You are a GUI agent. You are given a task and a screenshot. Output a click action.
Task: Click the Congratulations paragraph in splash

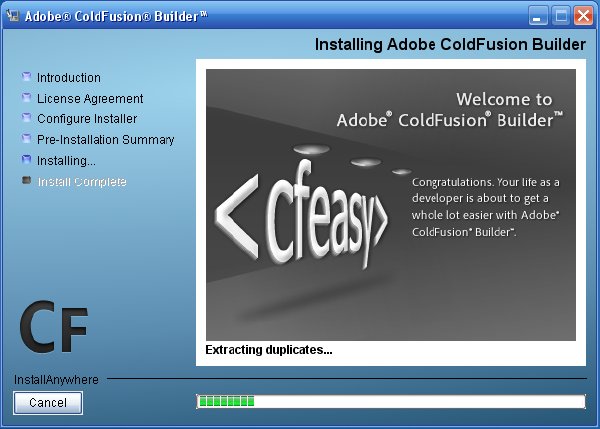point(486,207)
